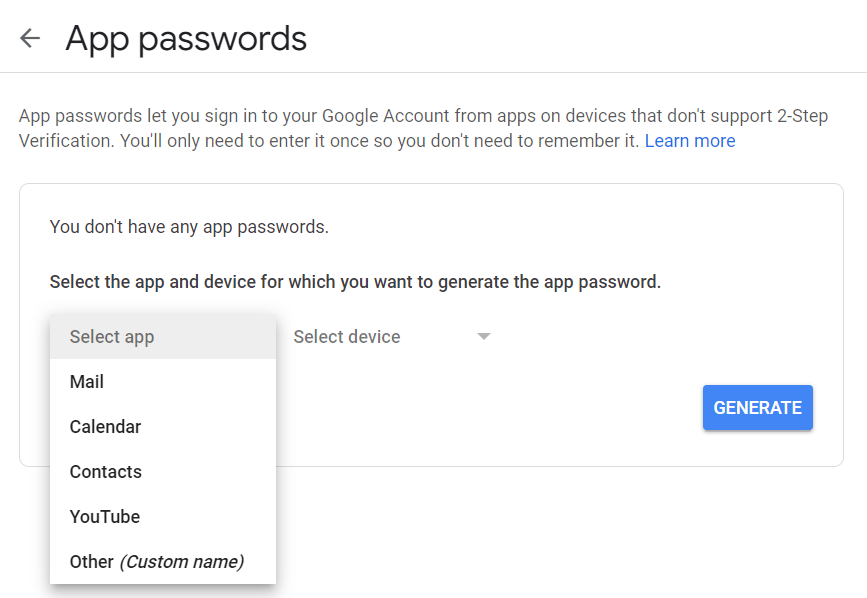This screenshot has width=867, height=598.
Task: Click blank space right of the Select device dropdown
Action: point(652,337)
